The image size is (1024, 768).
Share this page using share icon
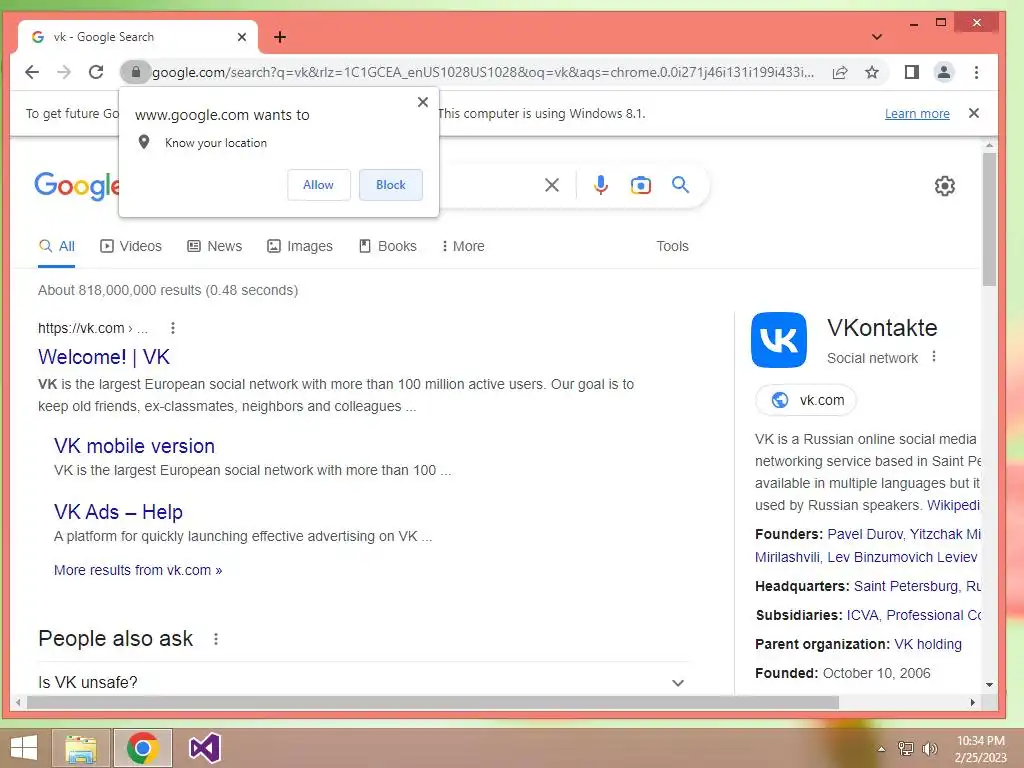[x=840, y=72]
